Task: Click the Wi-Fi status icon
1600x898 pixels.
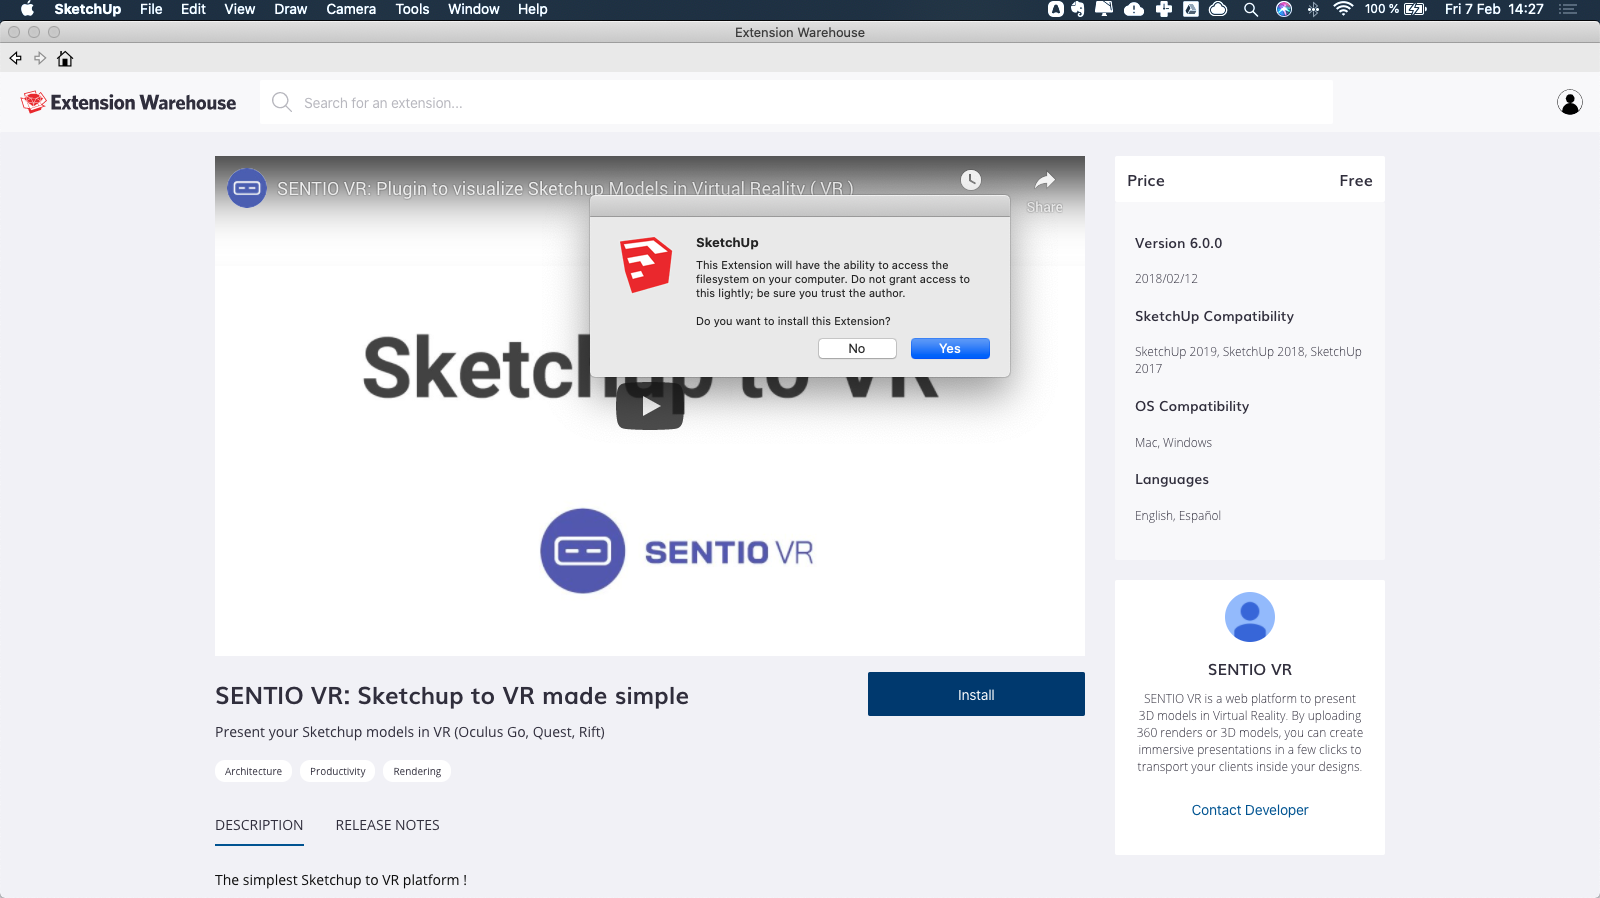Action: (x=1344, y=9)
